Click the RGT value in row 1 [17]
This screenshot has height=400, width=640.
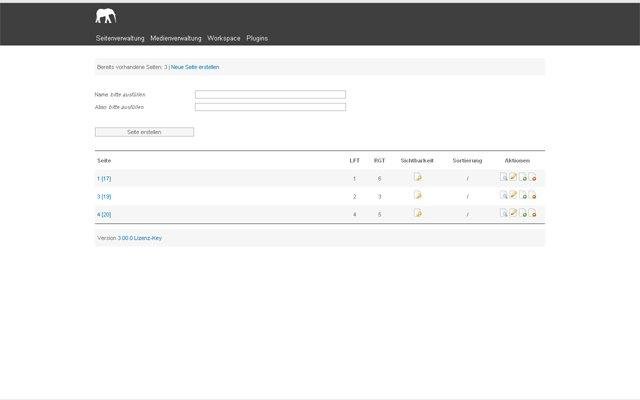tap(379, 178)
